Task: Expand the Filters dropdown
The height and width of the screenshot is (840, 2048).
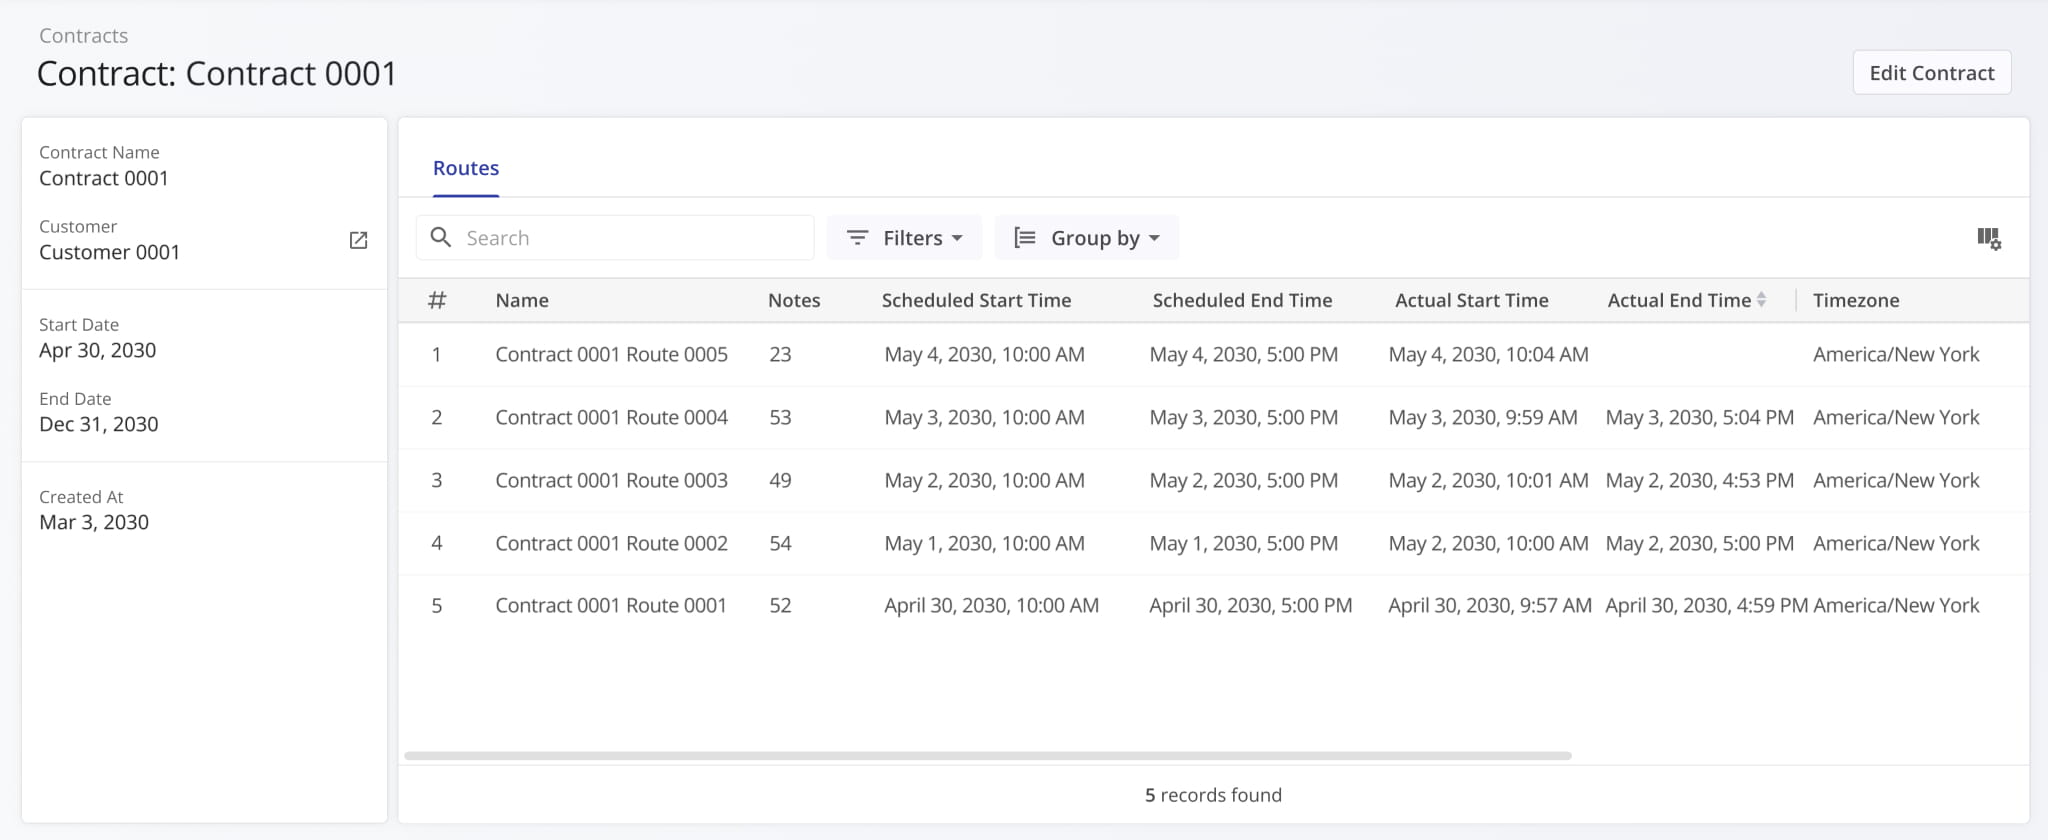Action: (x=957, y=238)
